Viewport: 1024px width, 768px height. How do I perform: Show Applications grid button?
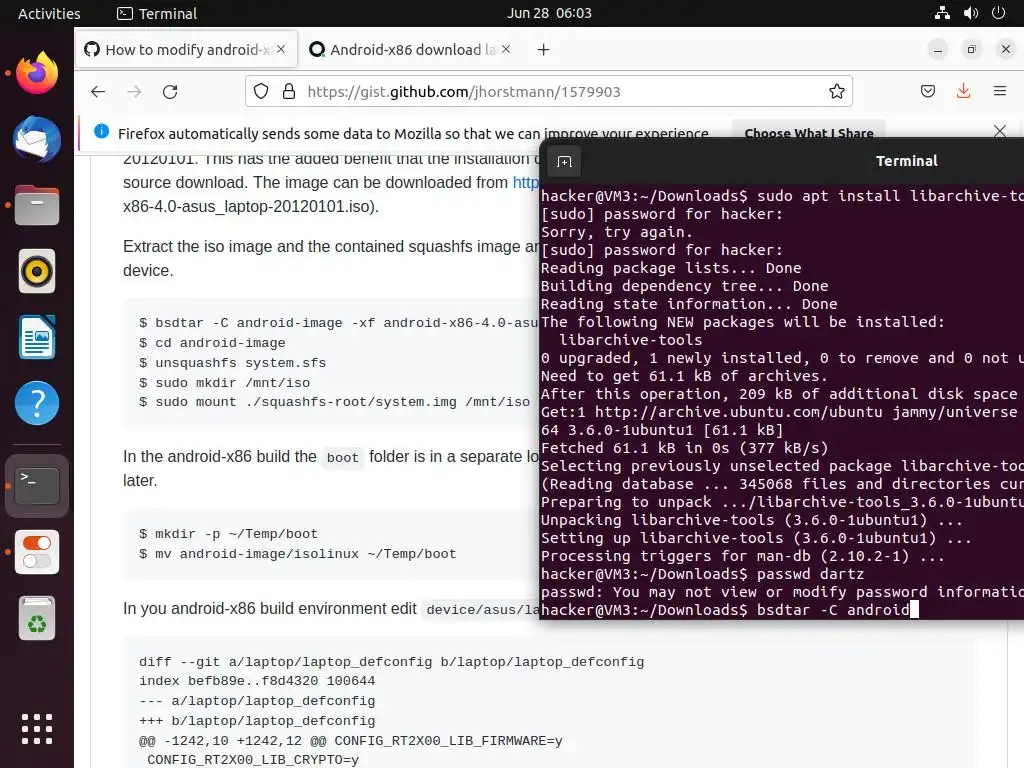click(x=37, y=729)
